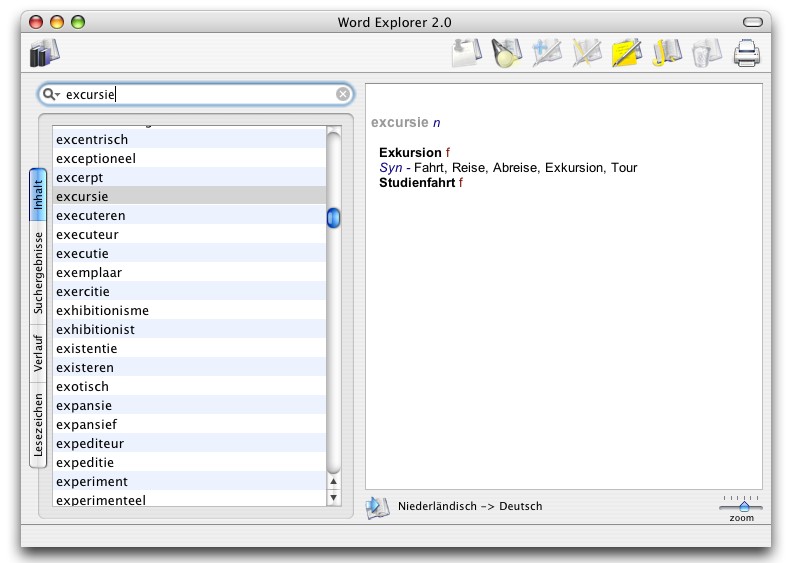Select the word expansie

[189, 405]
